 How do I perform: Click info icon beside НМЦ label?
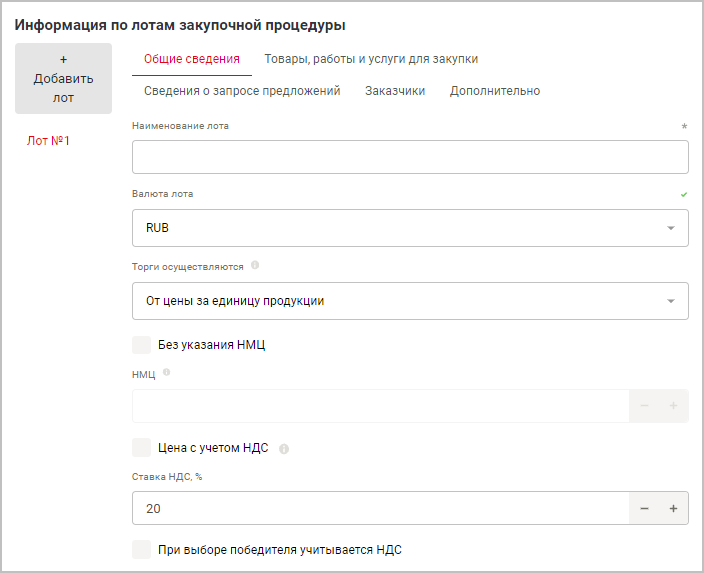166,372
